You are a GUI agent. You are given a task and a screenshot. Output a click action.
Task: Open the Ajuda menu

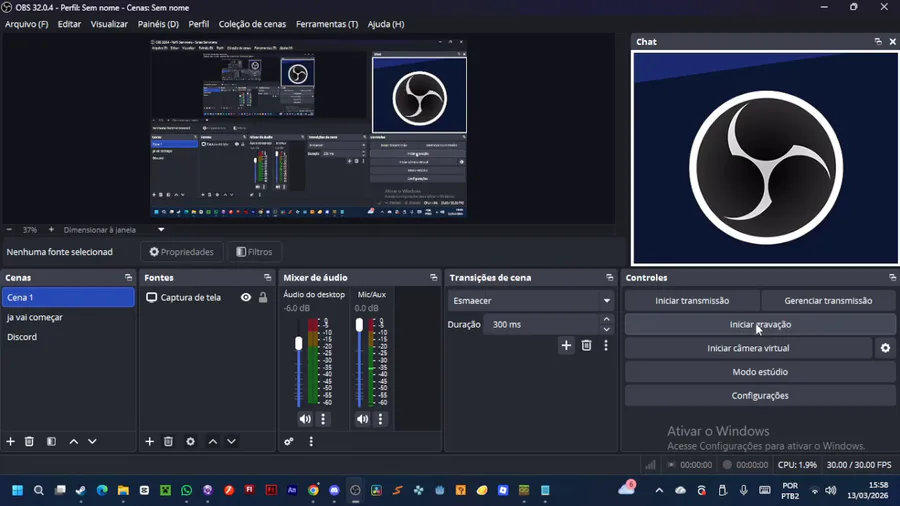coord(386,24)
